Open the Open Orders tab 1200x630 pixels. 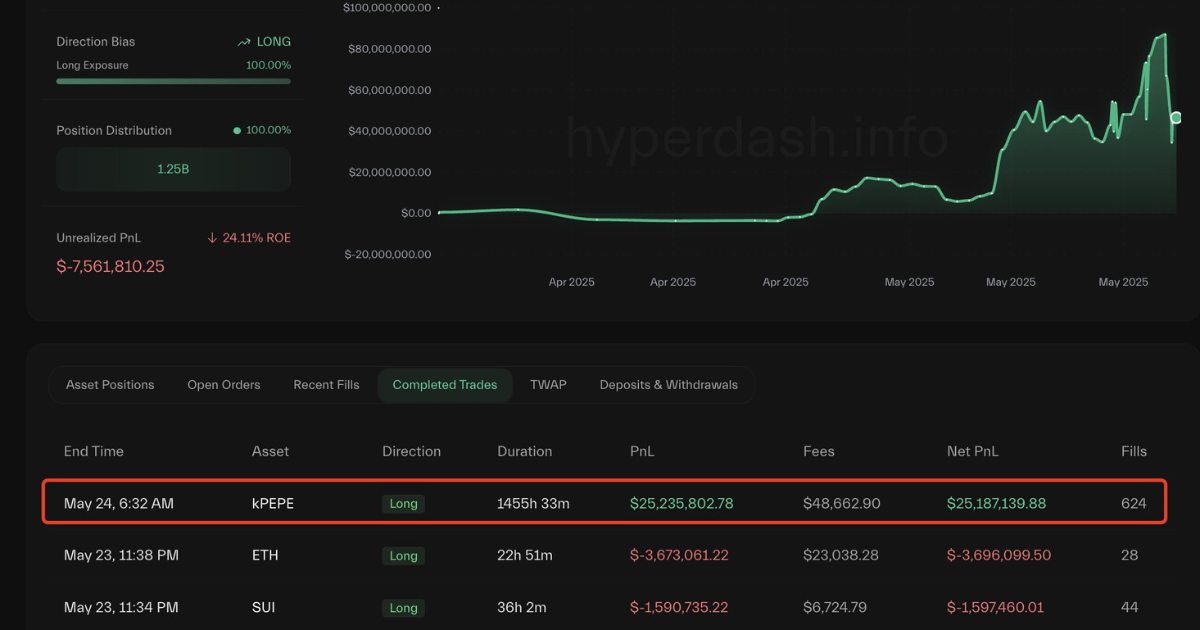tap(223, 384)
